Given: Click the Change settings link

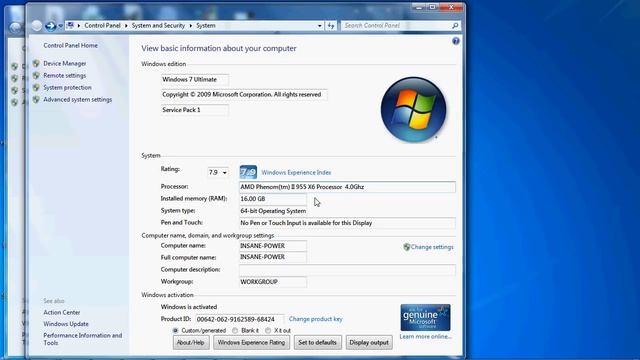Looking at the screenshot, I should 432,247.
